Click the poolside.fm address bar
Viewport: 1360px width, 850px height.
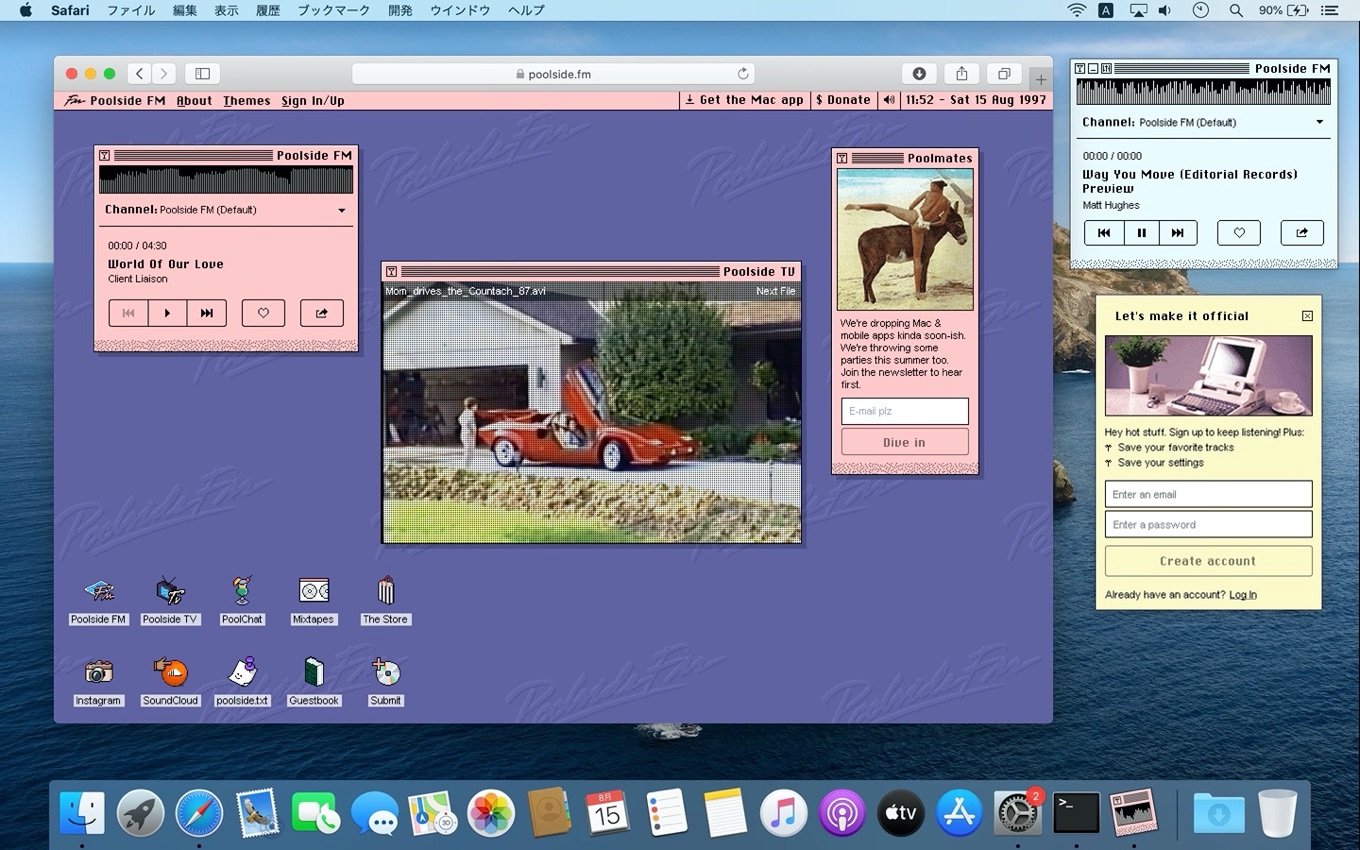(553, 73)
